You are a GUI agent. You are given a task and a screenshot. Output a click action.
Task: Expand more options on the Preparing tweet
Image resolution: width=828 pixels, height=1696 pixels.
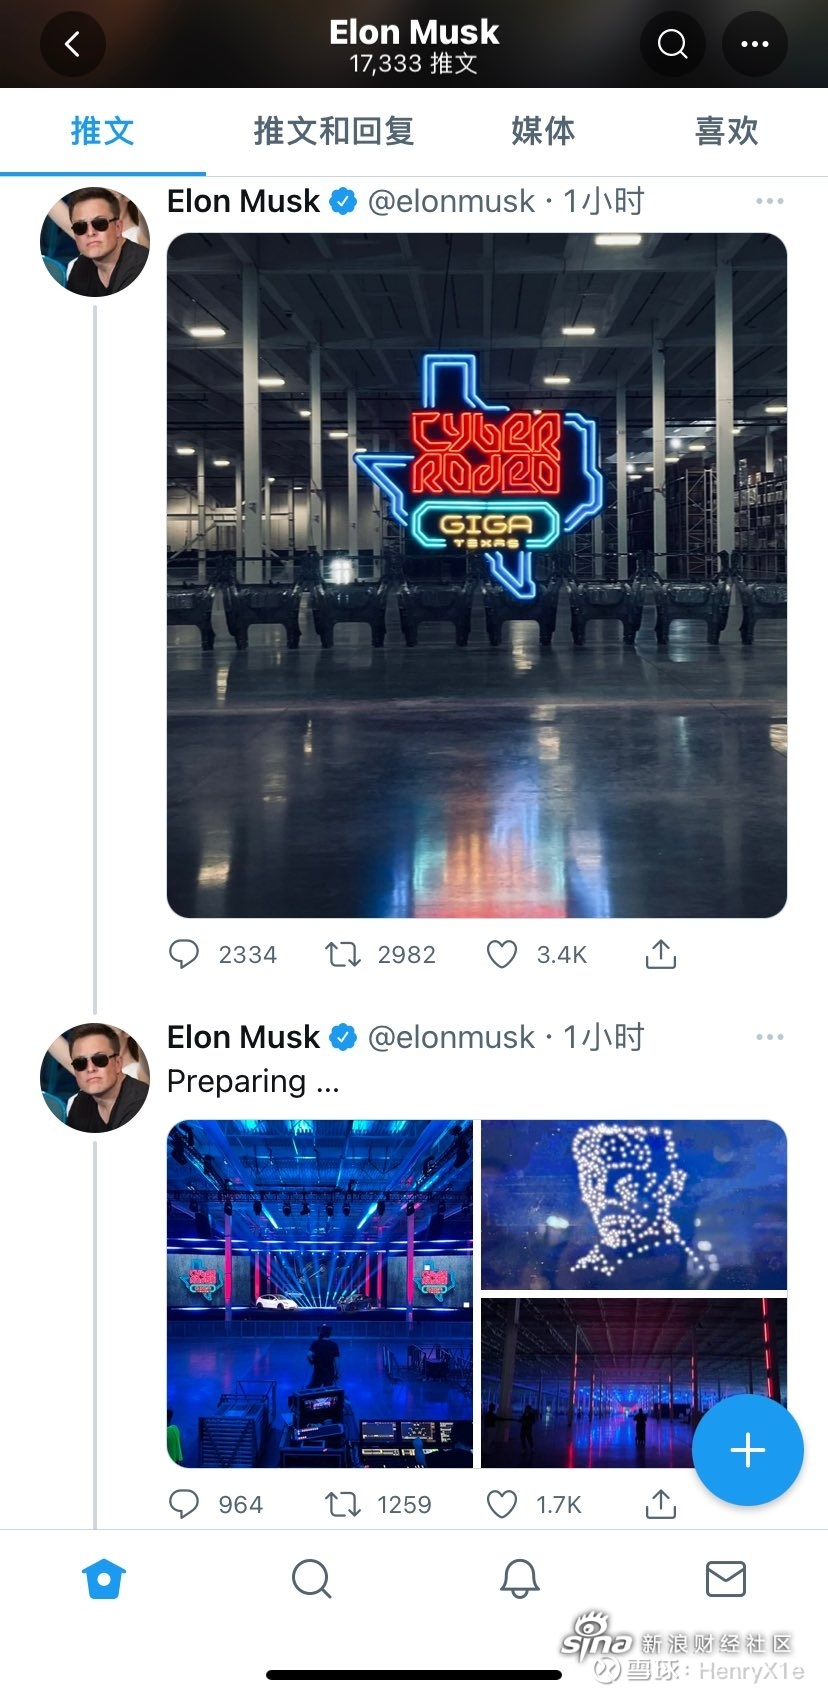[x=770, y=1037]
